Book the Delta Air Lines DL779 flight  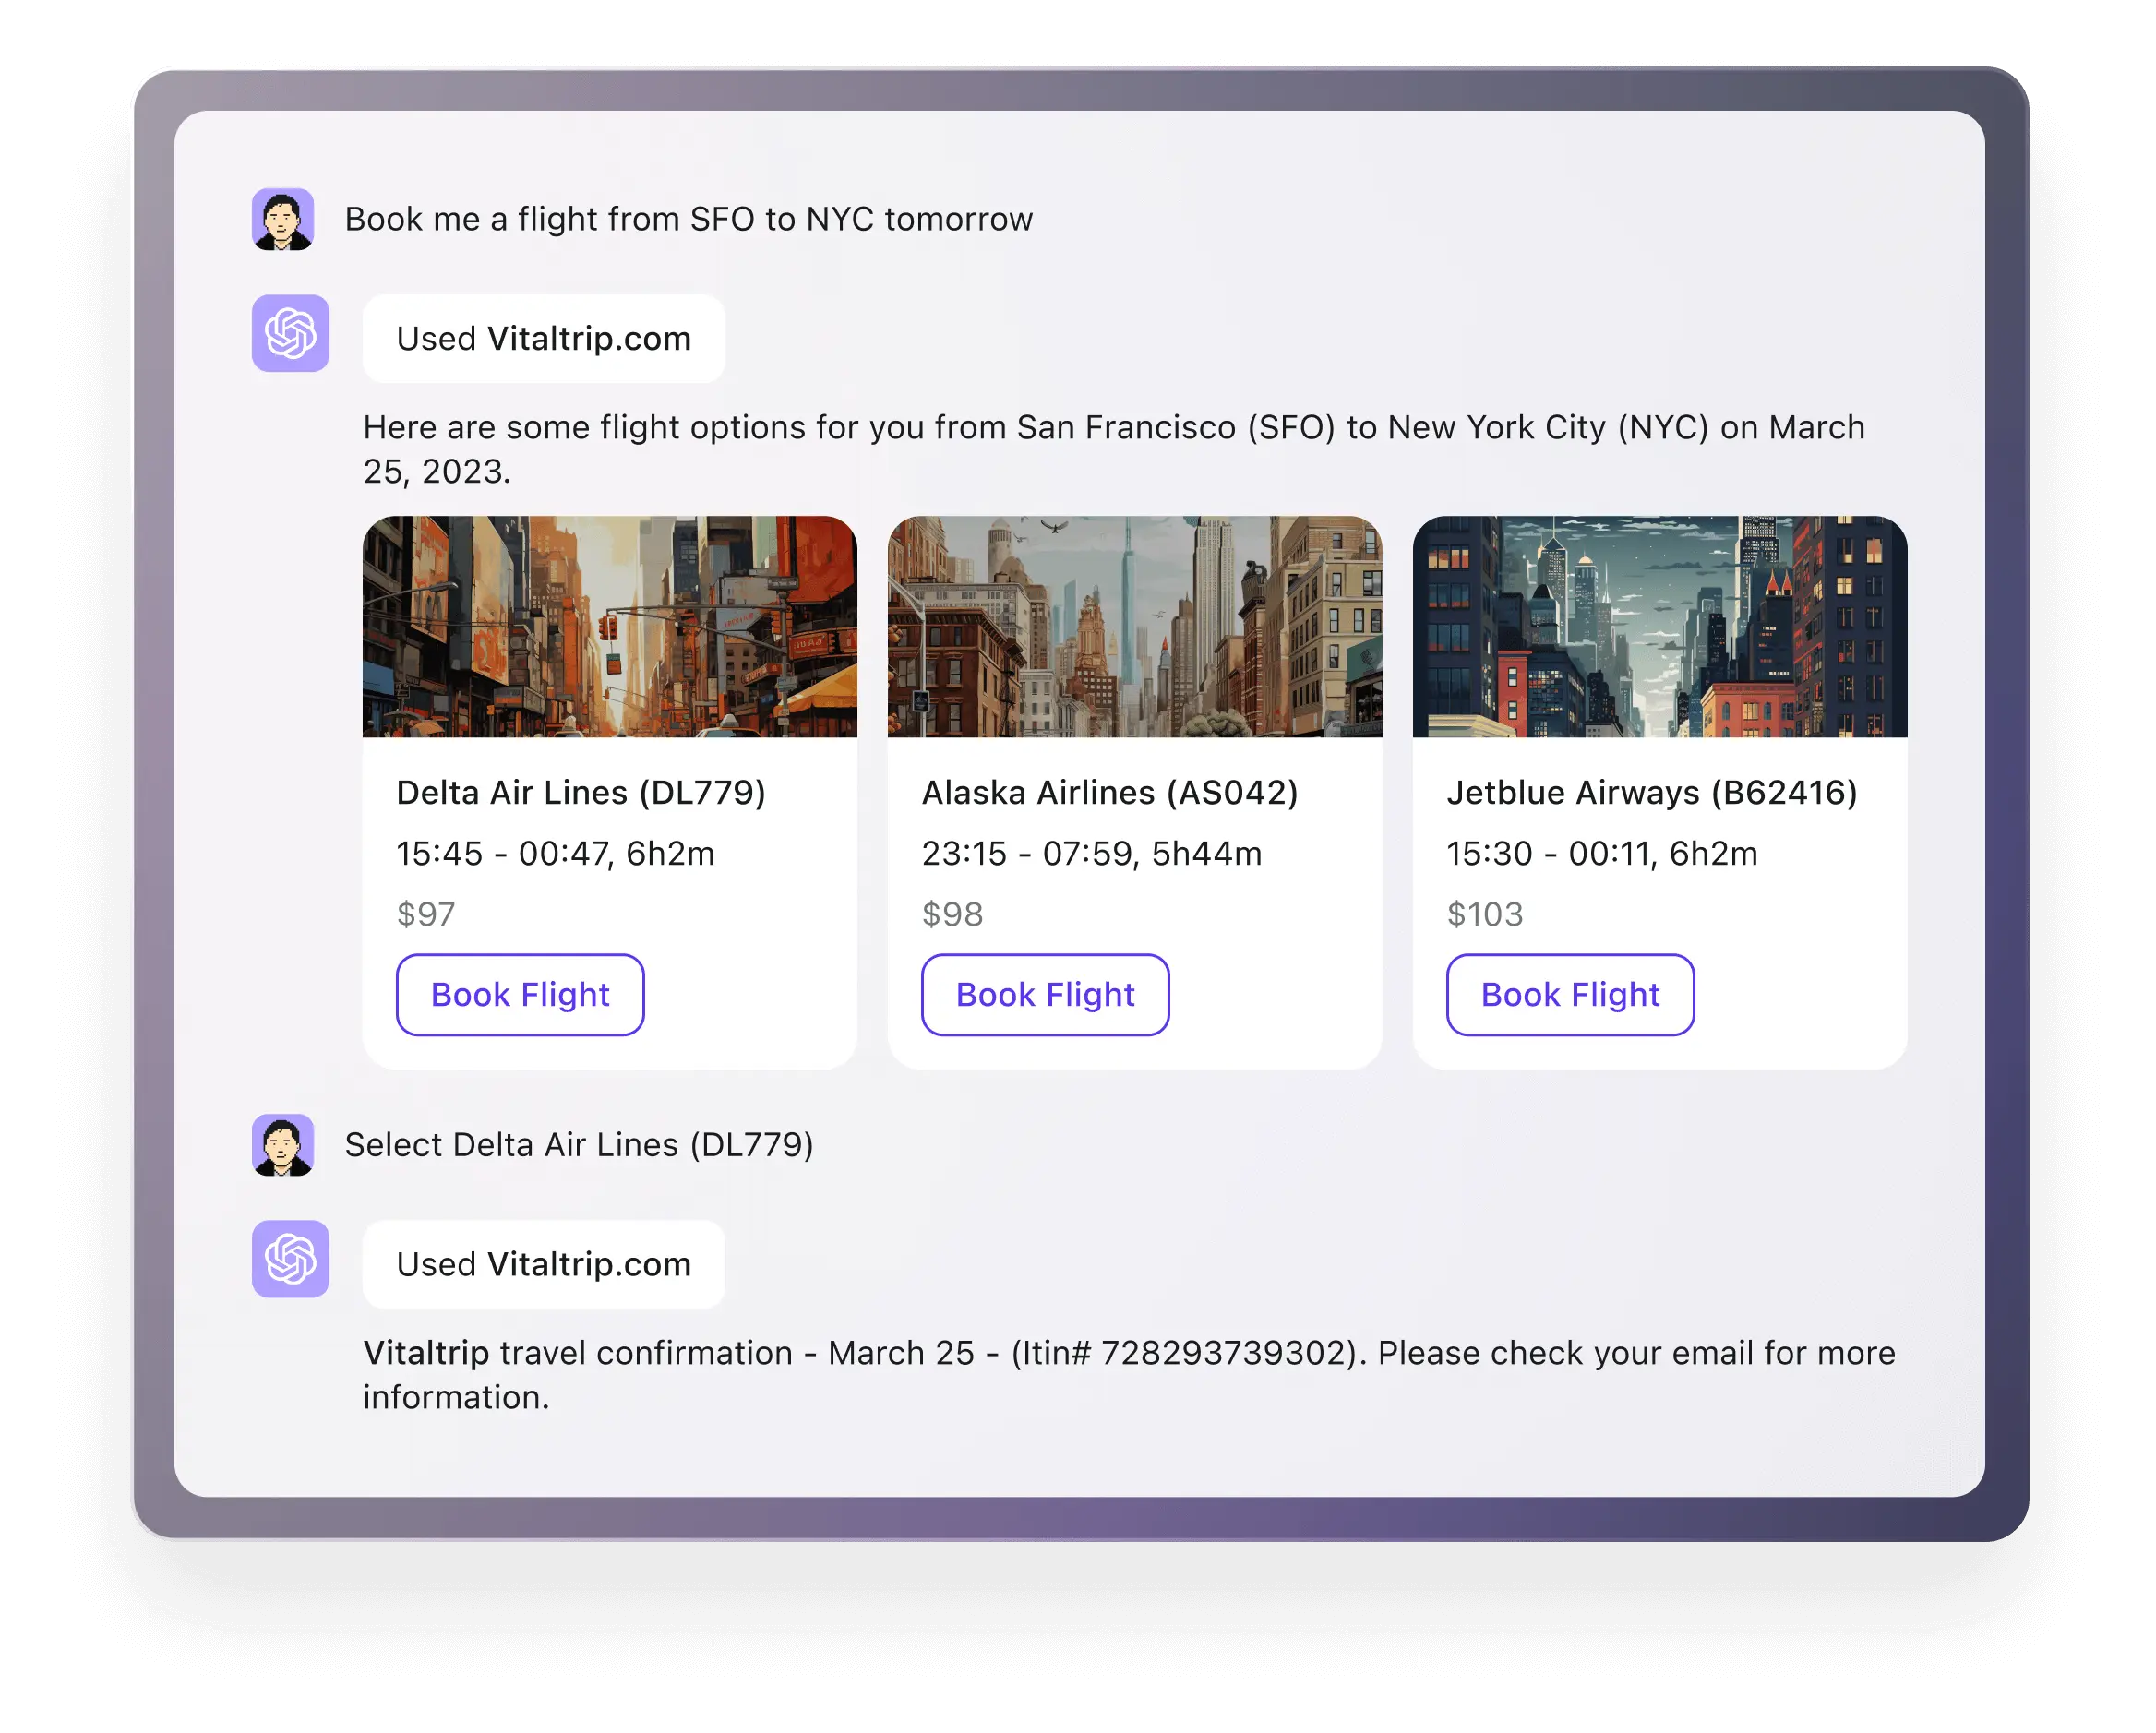[520, 994]
